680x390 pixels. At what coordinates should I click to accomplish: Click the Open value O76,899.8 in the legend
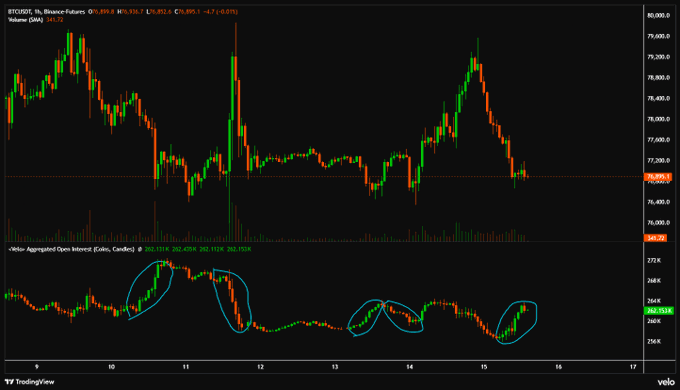pos(101,12)
